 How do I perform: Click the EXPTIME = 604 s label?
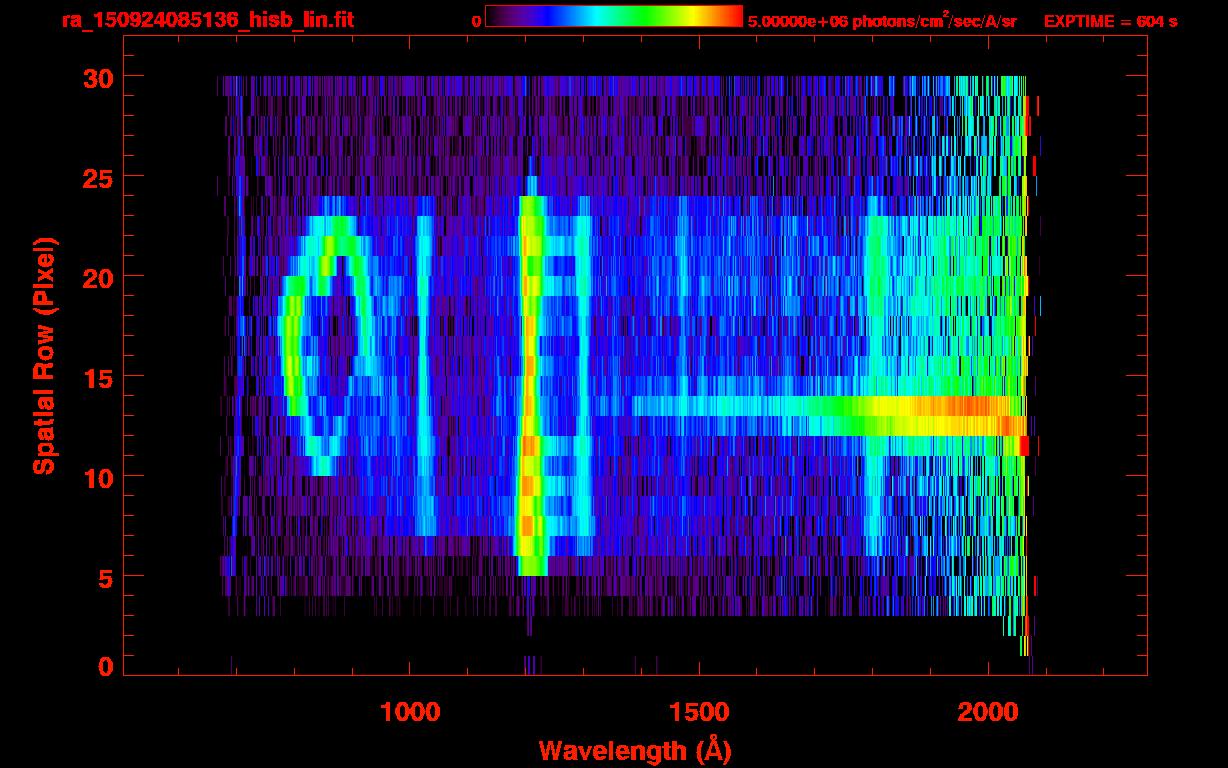(x=1110, y=21)
